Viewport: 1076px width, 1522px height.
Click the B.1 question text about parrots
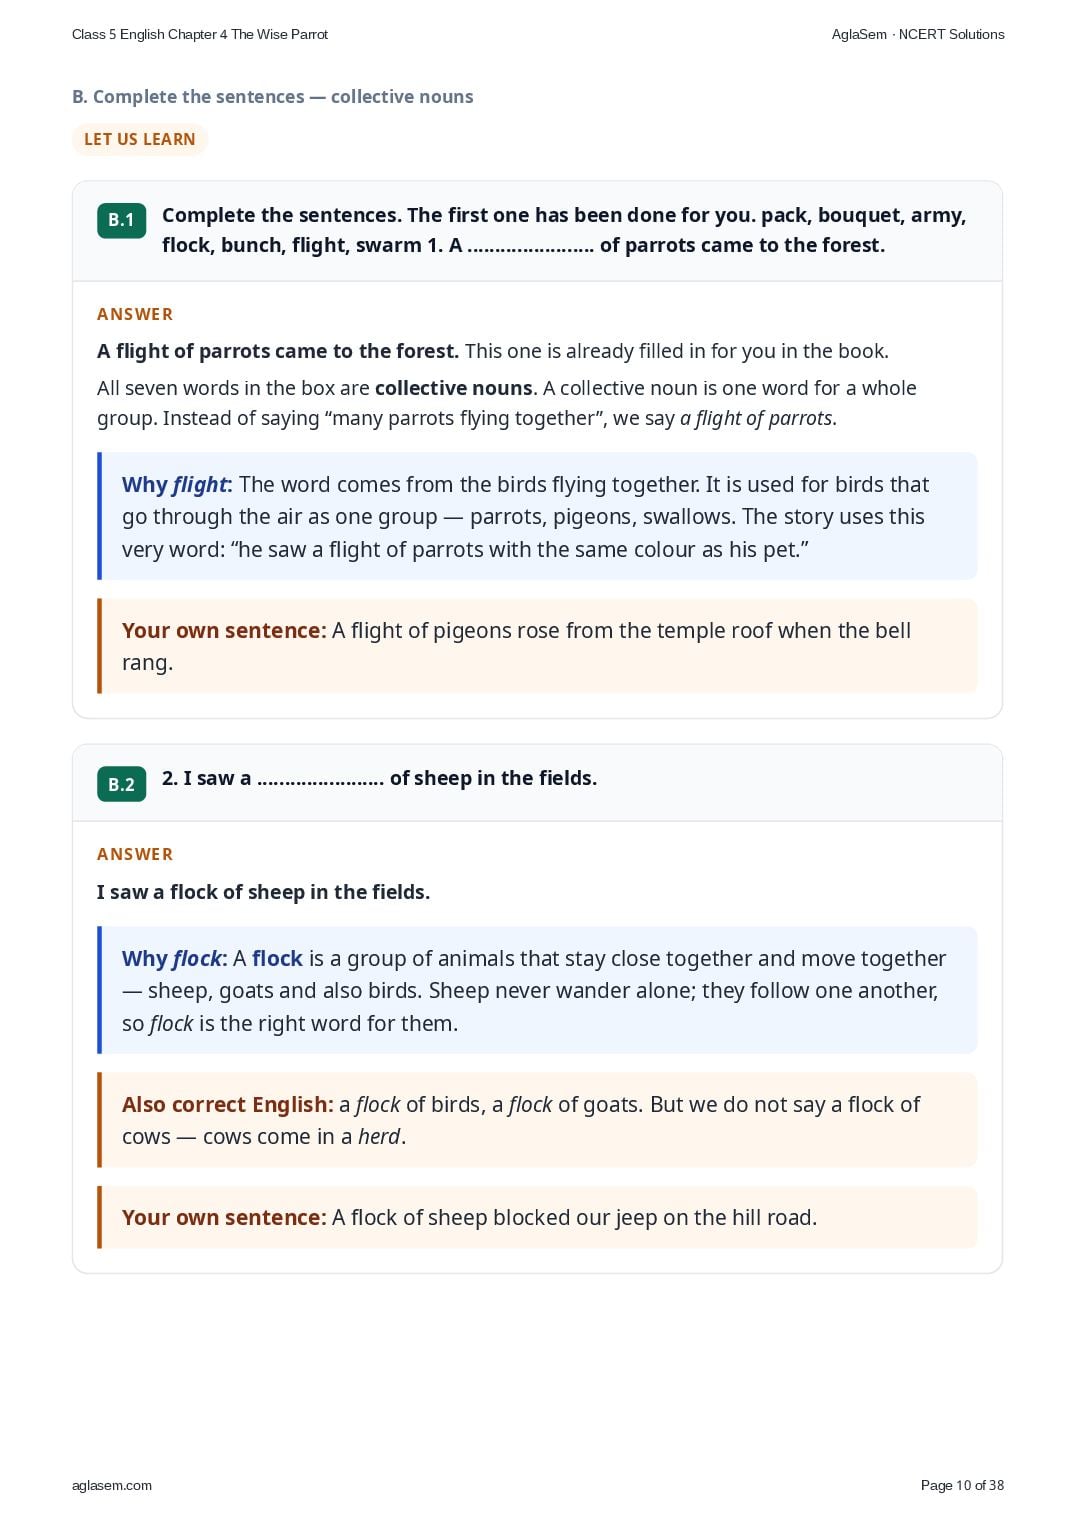564,230
